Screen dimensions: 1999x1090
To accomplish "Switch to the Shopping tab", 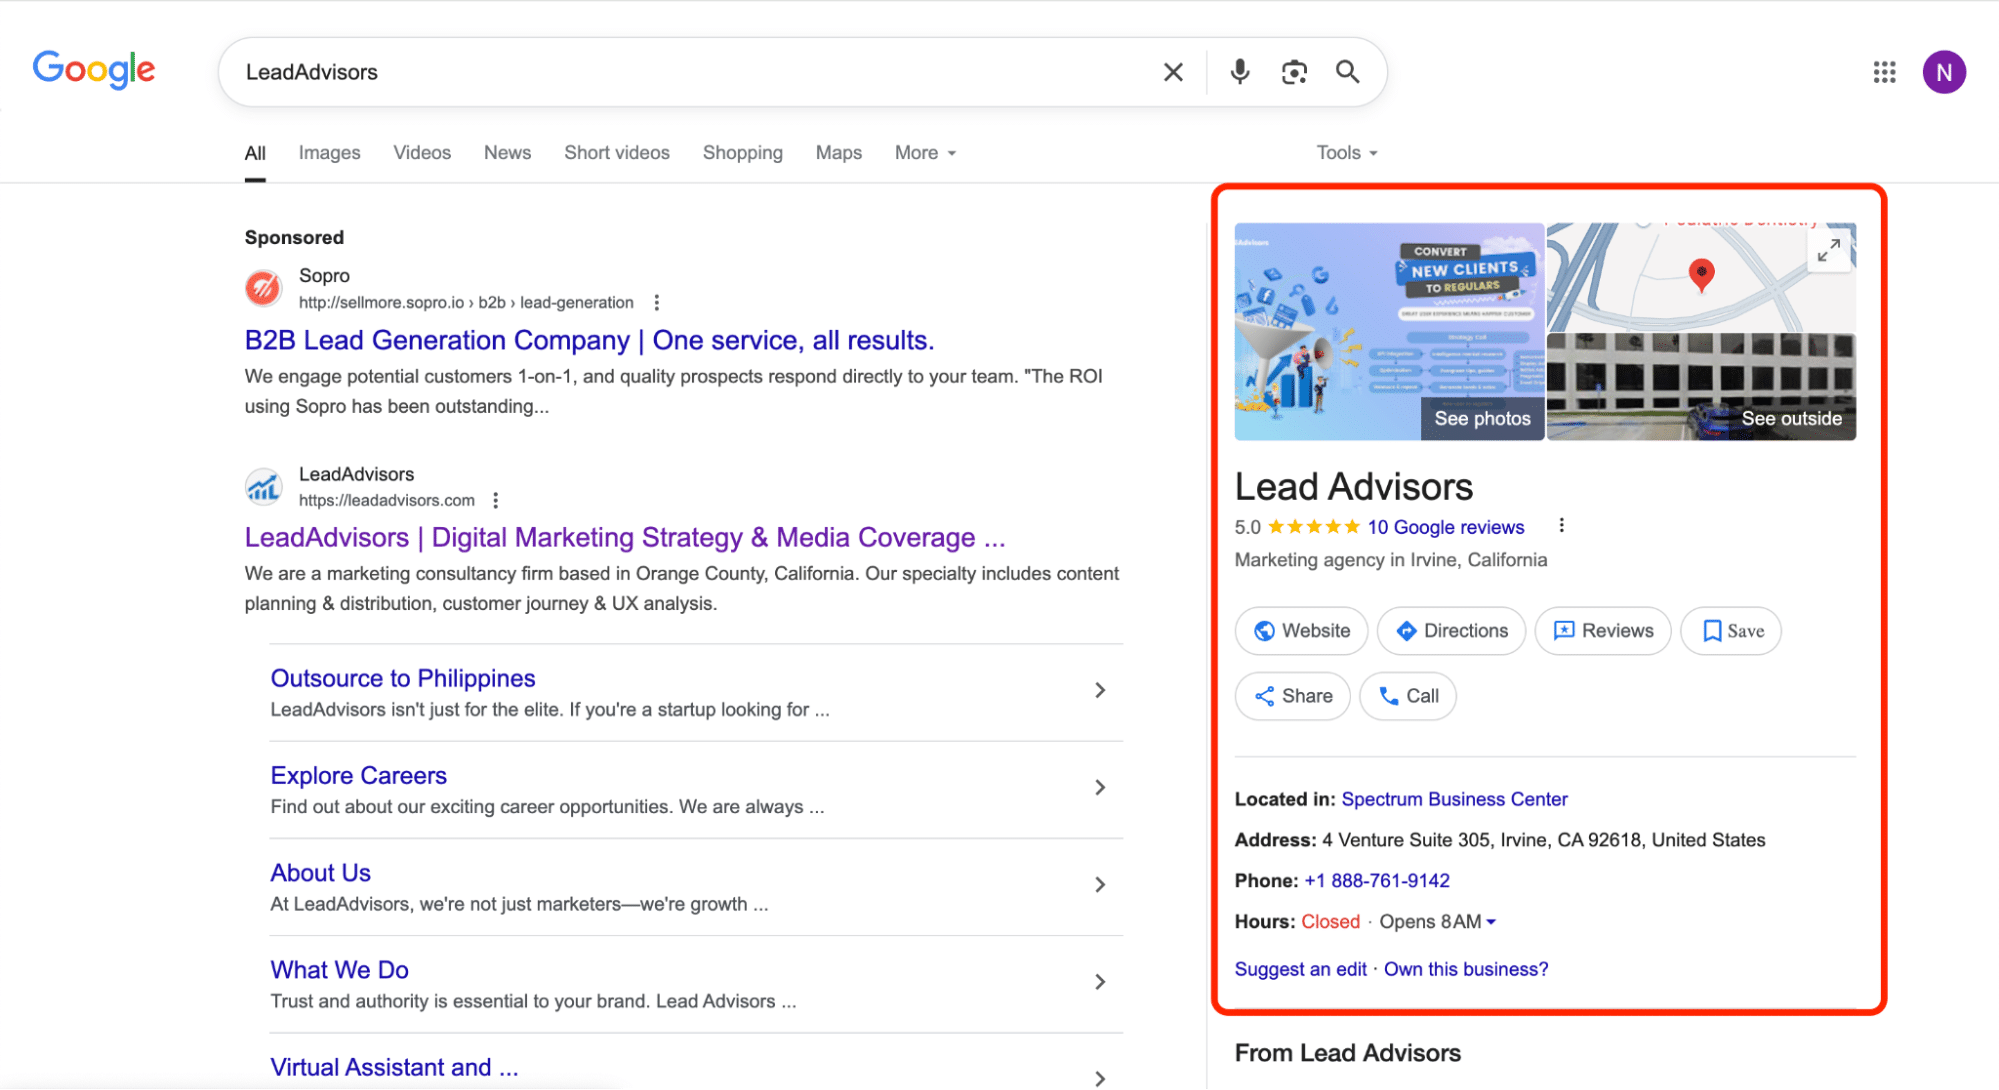I will click(x=742, y=153).
